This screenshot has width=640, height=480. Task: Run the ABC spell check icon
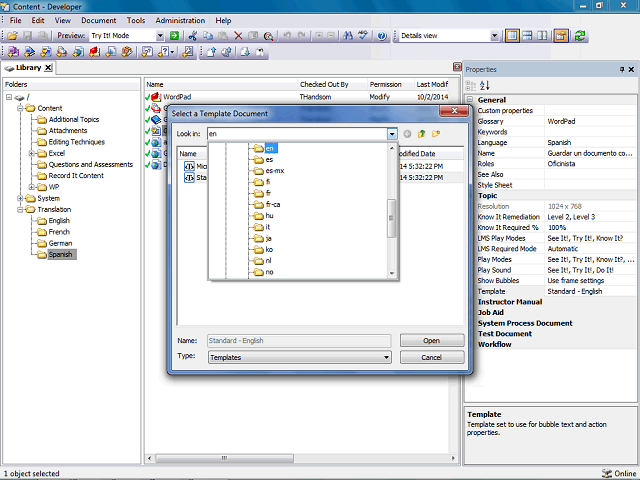click(x=363, y=36)
